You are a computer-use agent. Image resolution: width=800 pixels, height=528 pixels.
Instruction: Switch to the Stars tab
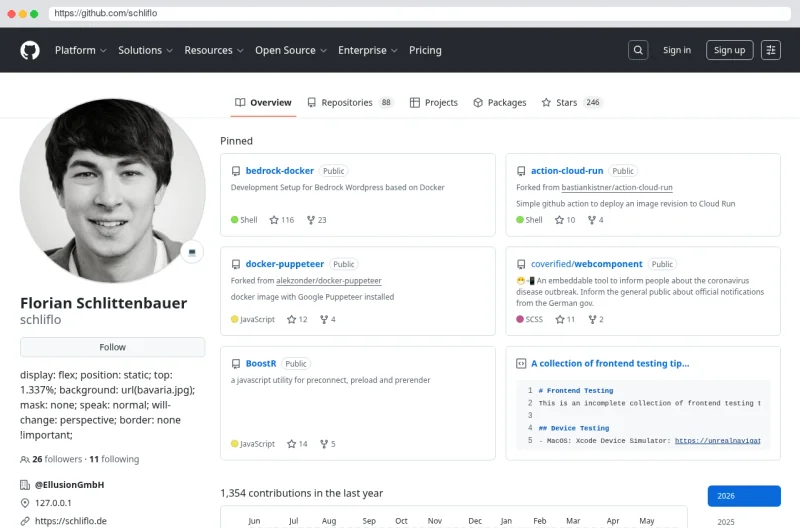[x=571, y=103]
